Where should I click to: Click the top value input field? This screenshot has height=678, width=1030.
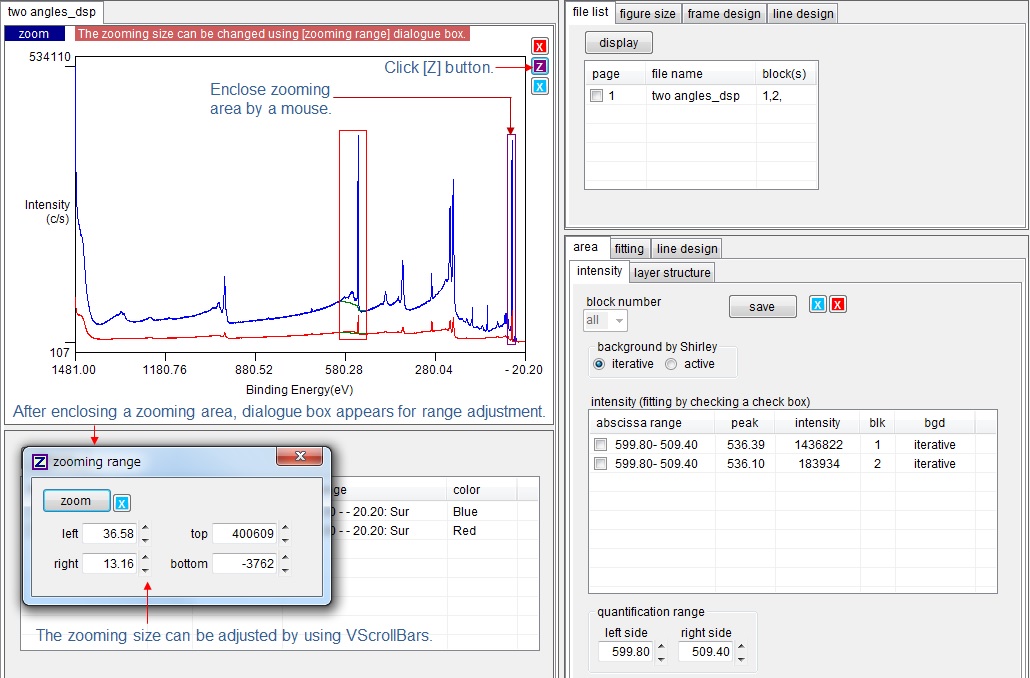point(244,534)
